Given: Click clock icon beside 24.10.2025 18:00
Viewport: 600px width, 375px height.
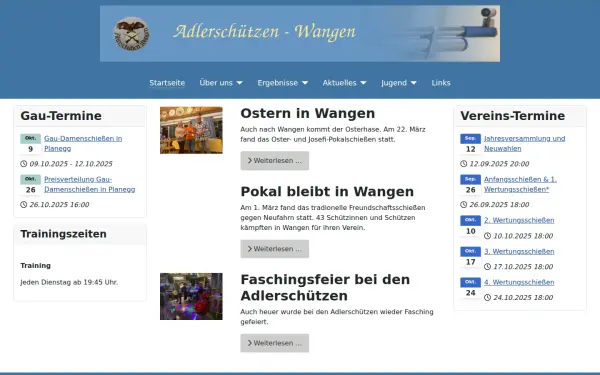Looking at the screenshot, I should pyautogui.click(x=487, y=298).
